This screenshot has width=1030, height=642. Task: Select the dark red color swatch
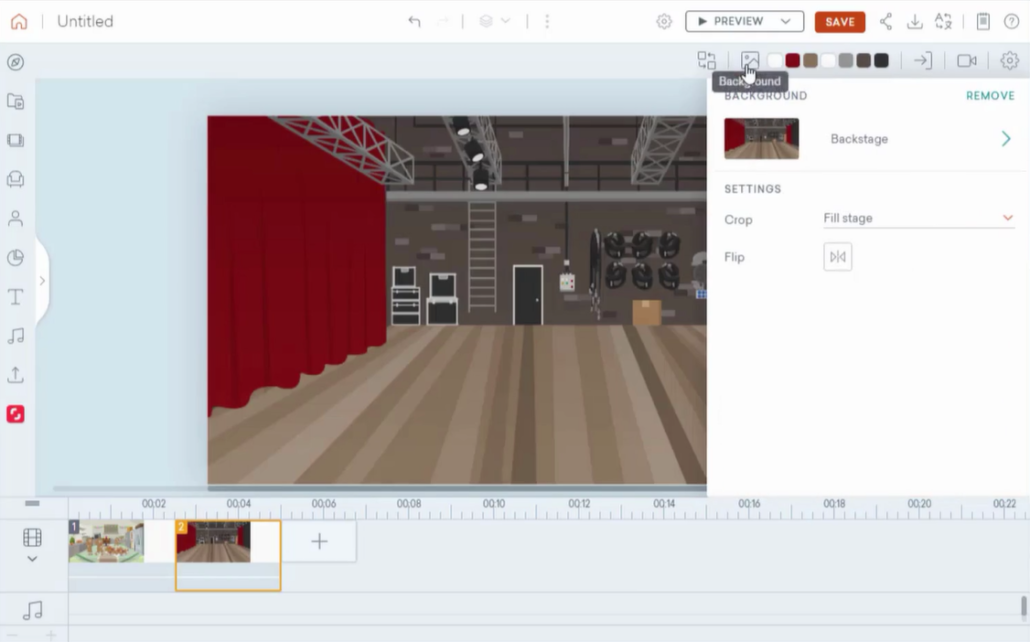pyautogui.click(x=792, y=61)
